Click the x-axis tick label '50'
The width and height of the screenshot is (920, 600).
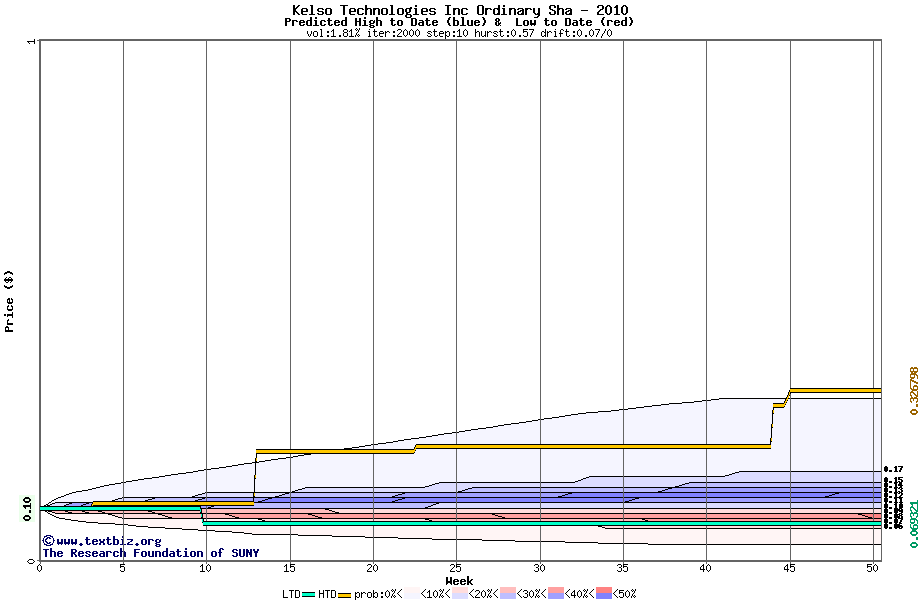(873, 568)
